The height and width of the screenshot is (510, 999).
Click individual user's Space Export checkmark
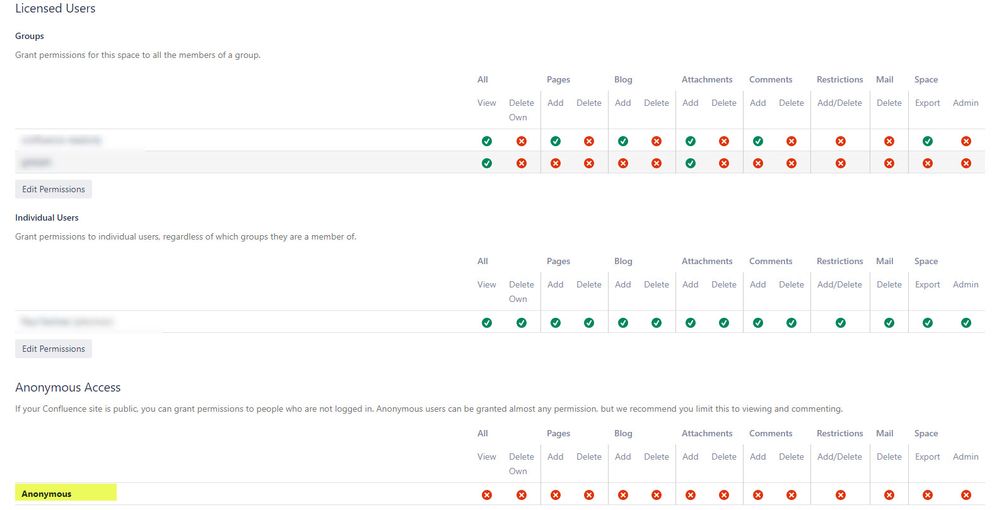click(x=928, y=323)
